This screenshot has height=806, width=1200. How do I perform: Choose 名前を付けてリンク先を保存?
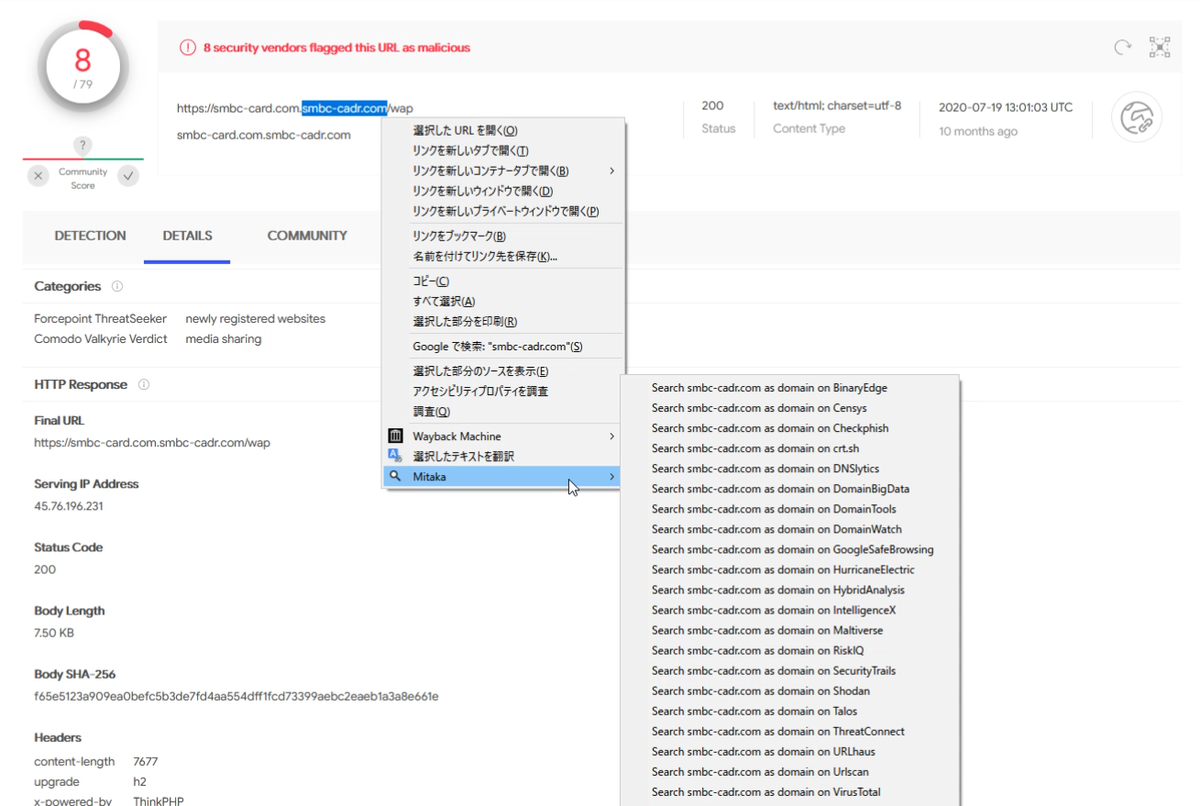(503, 256)
